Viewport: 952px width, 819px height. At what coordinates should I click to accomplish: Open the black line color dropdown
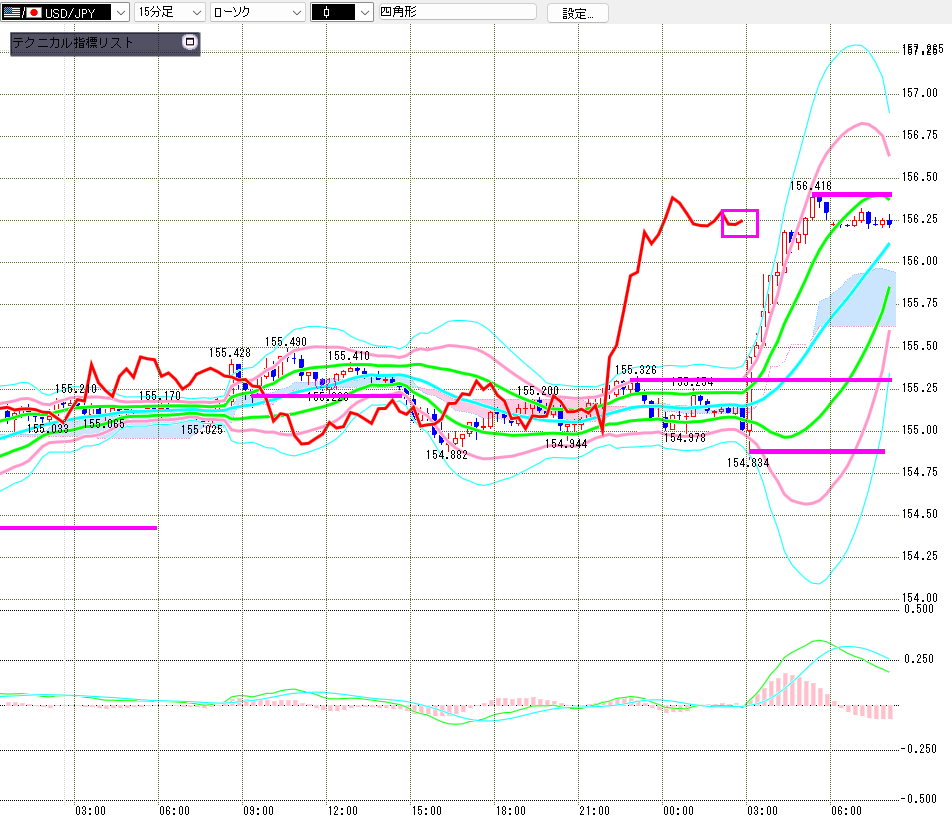tap(342, 12)
